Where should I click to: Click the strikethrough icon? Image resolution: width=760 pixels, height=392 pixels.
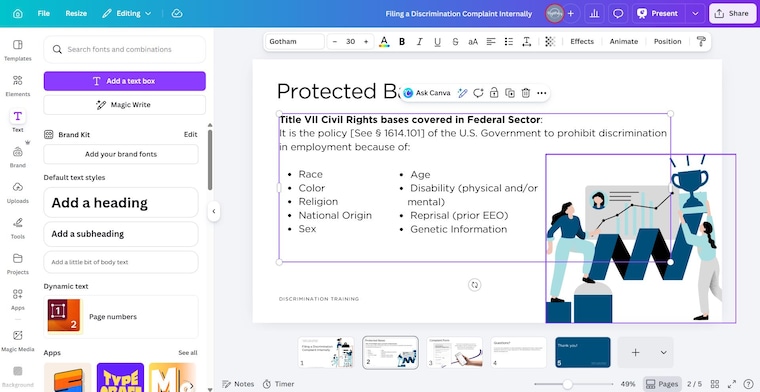click(455, 42)
